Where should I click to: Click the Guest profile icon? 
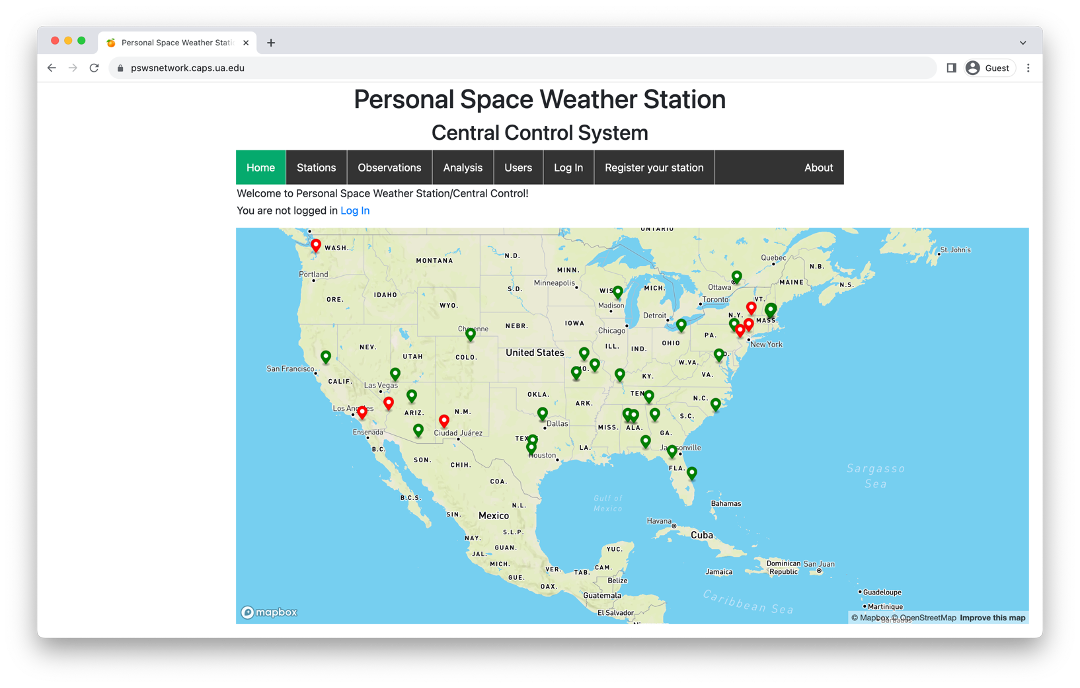972,67
